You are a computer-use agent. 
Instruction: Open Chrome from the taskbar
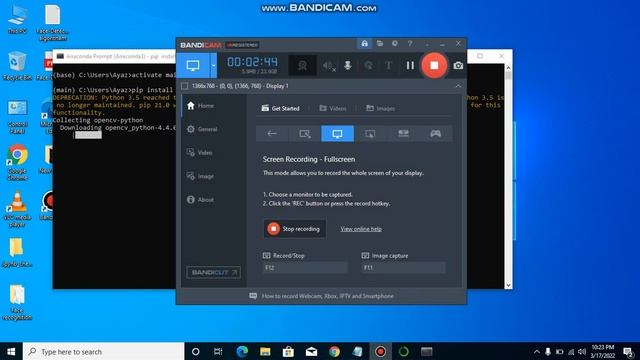click(334, 351)
